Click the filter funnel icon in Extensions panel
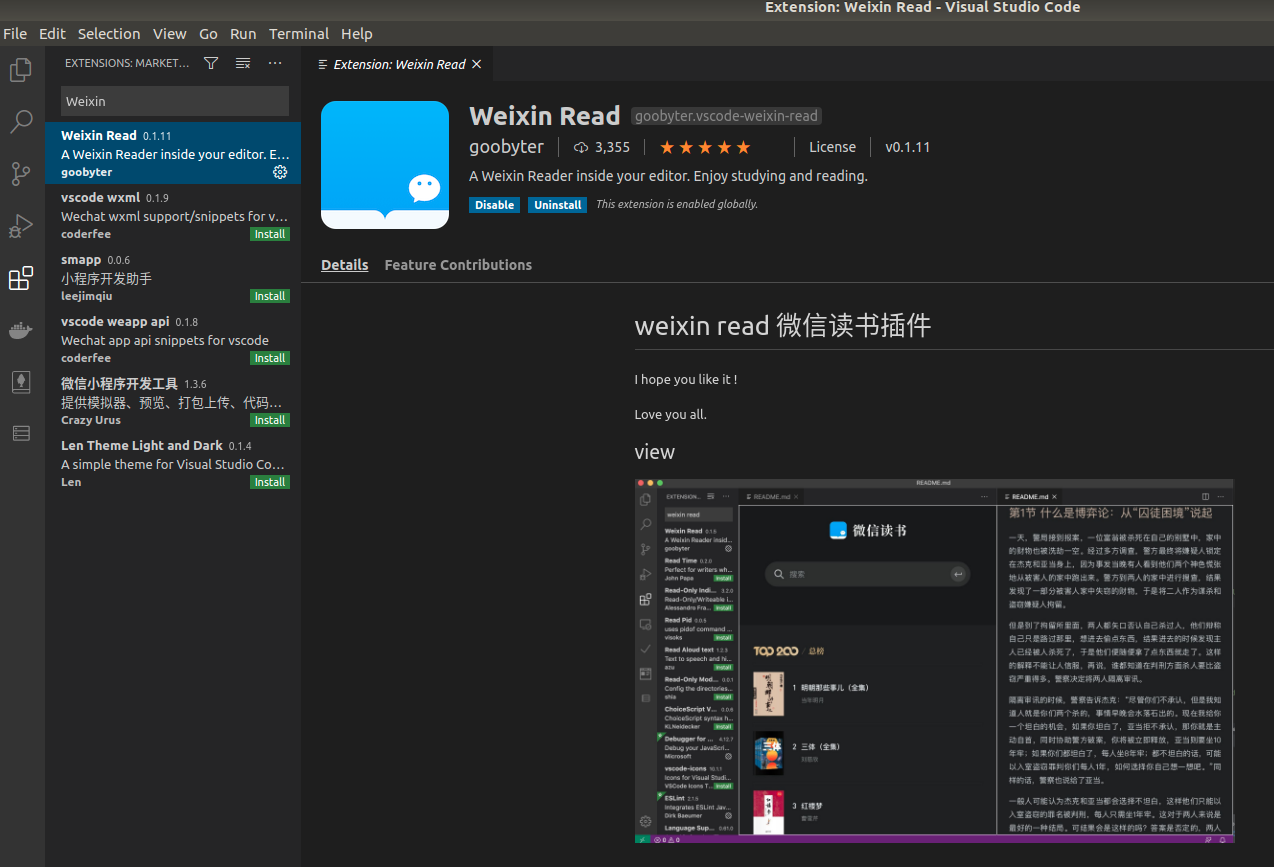The width and height of the screenshot is (1274, 867). click(210, 63)
